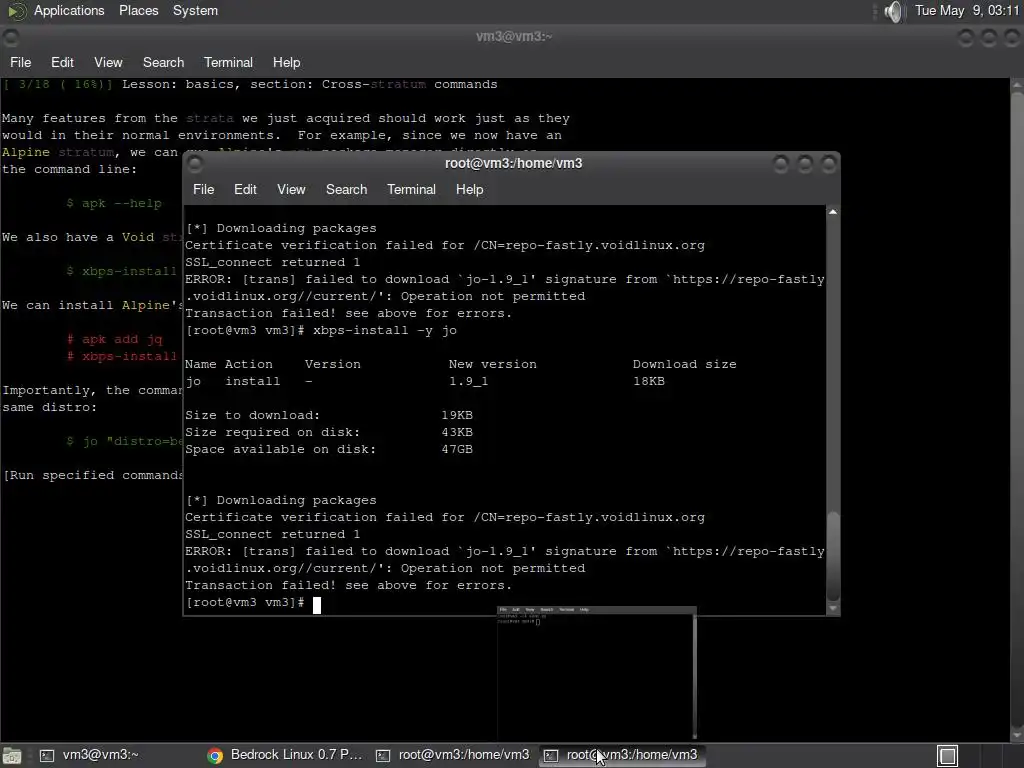Viewport: 1024px width, 768px height.
Task: Click the show desktop icon in bottom panel
Action: 12,756
